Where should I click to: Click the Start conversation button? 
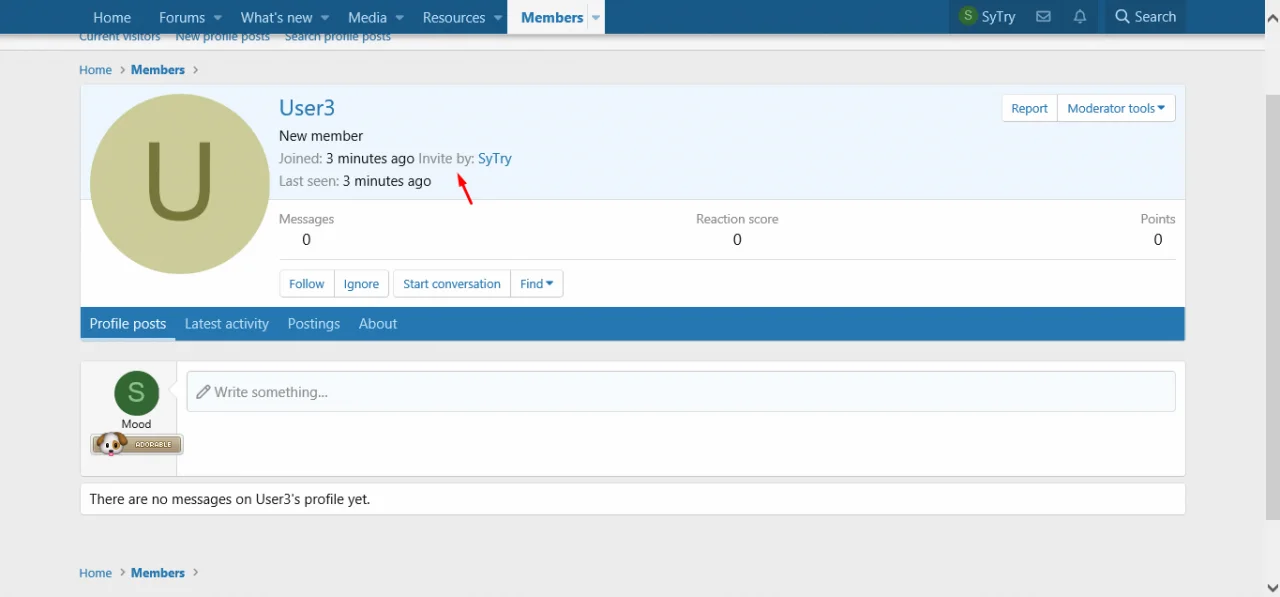pos(451,284)
